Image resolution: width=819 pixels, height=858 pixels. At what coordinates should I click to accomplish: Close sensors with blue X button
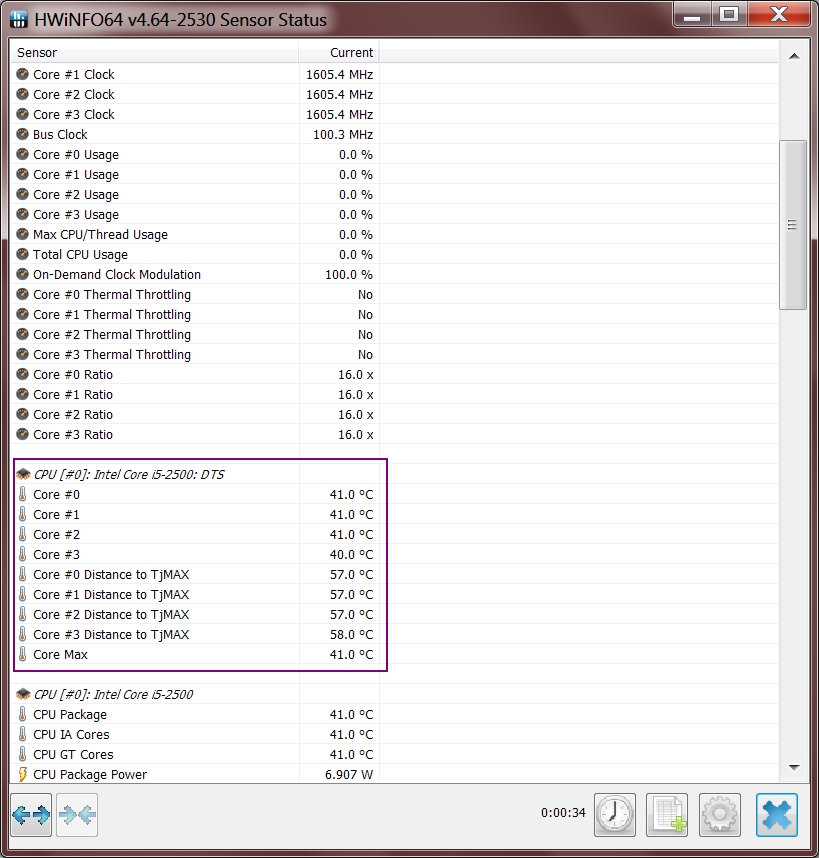[x=777, y=815]
